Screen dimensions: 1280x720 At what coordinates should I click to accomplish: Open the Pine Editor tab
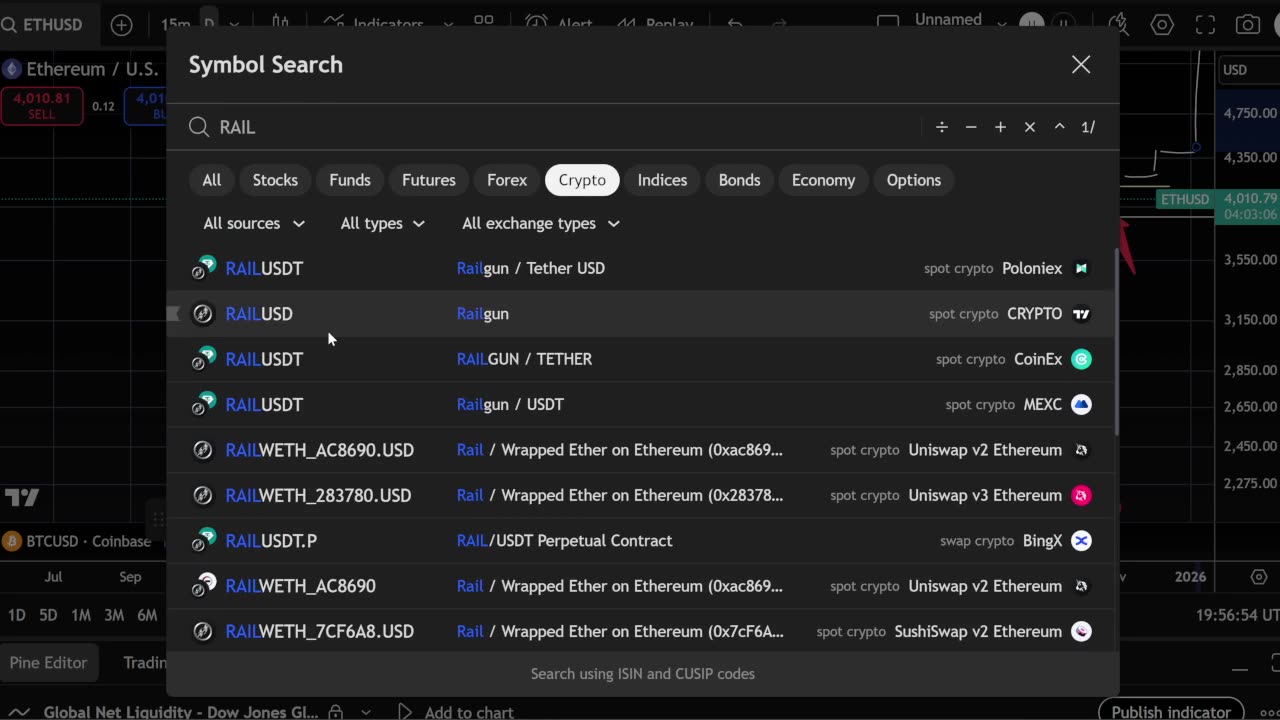click(x=48, y=662)
